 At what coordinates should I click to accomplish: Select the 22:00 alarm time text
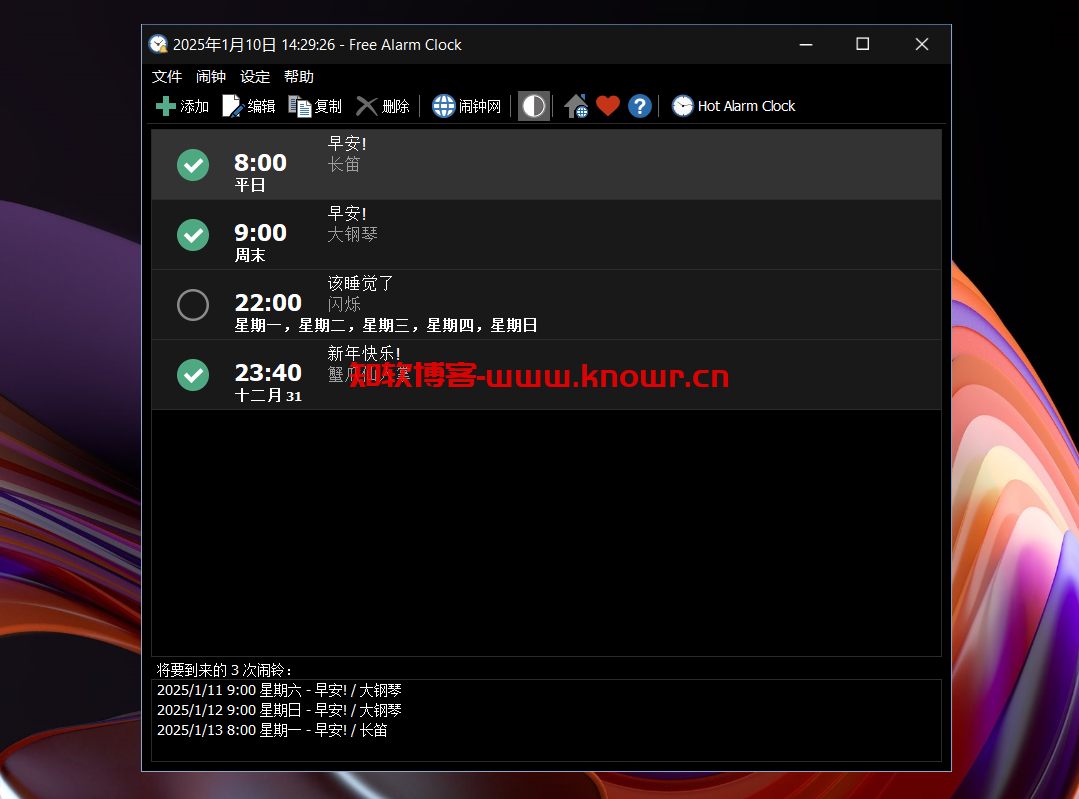pyautogui.click(x=268, y=303)
